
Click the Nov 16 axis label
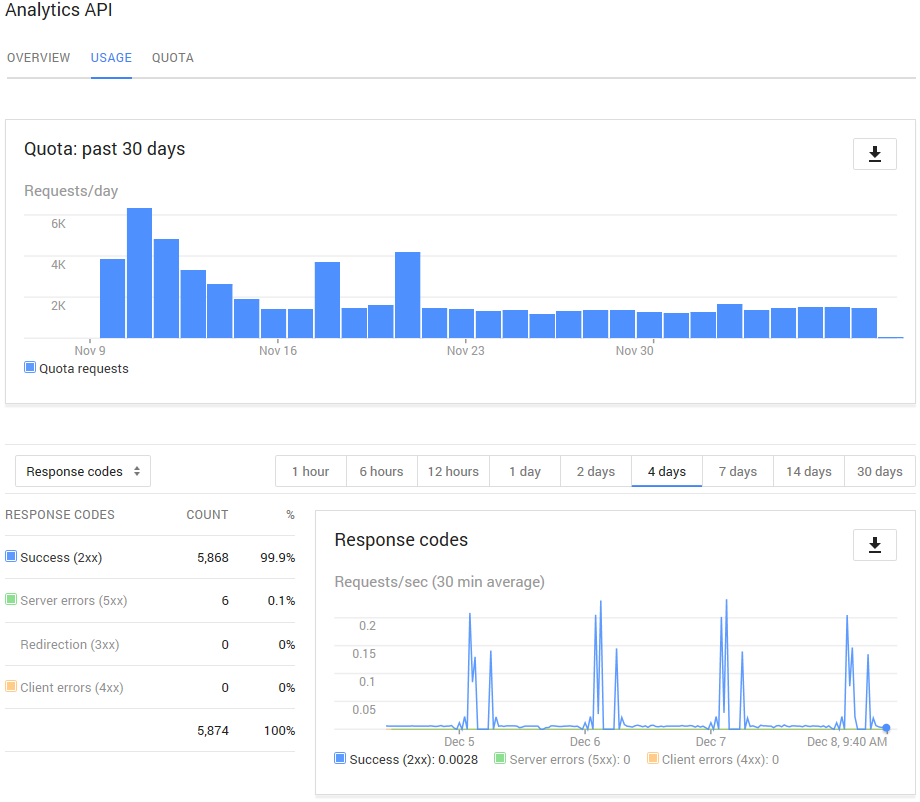pos(278,350)
